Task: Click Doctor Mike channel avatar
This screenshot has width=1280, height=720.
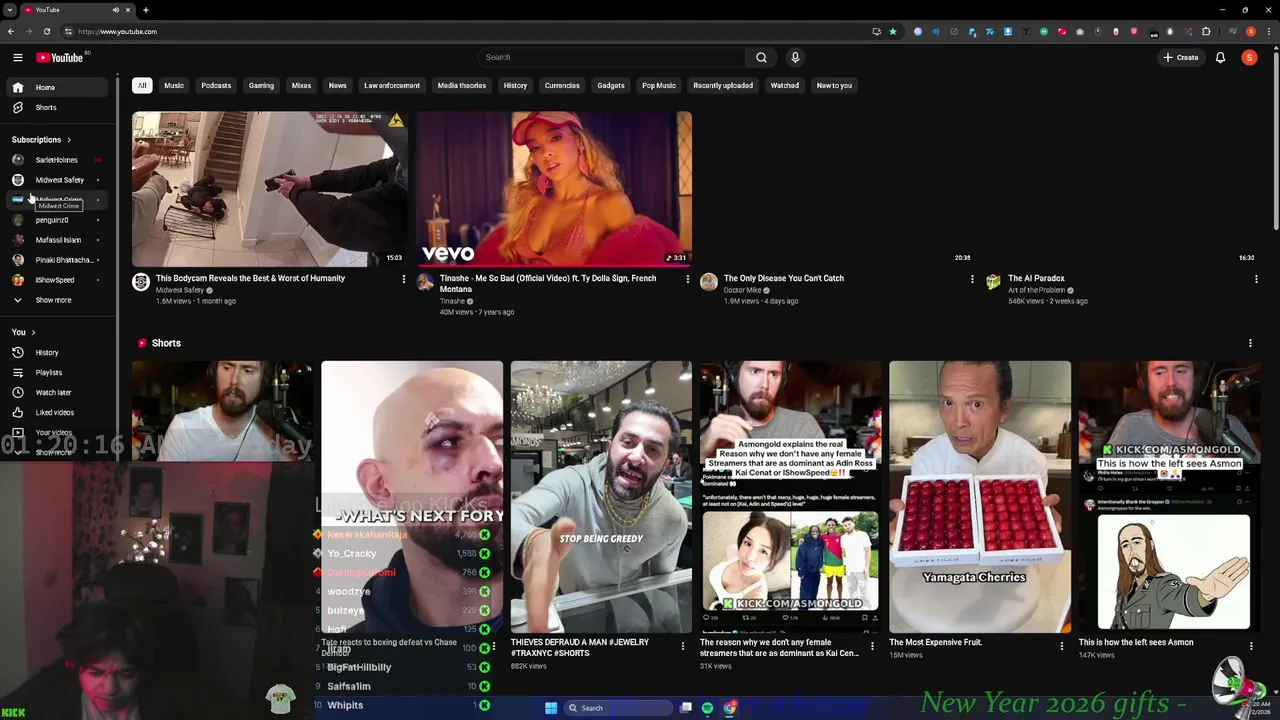Action: pyautogui.click(x=708, y=283)
